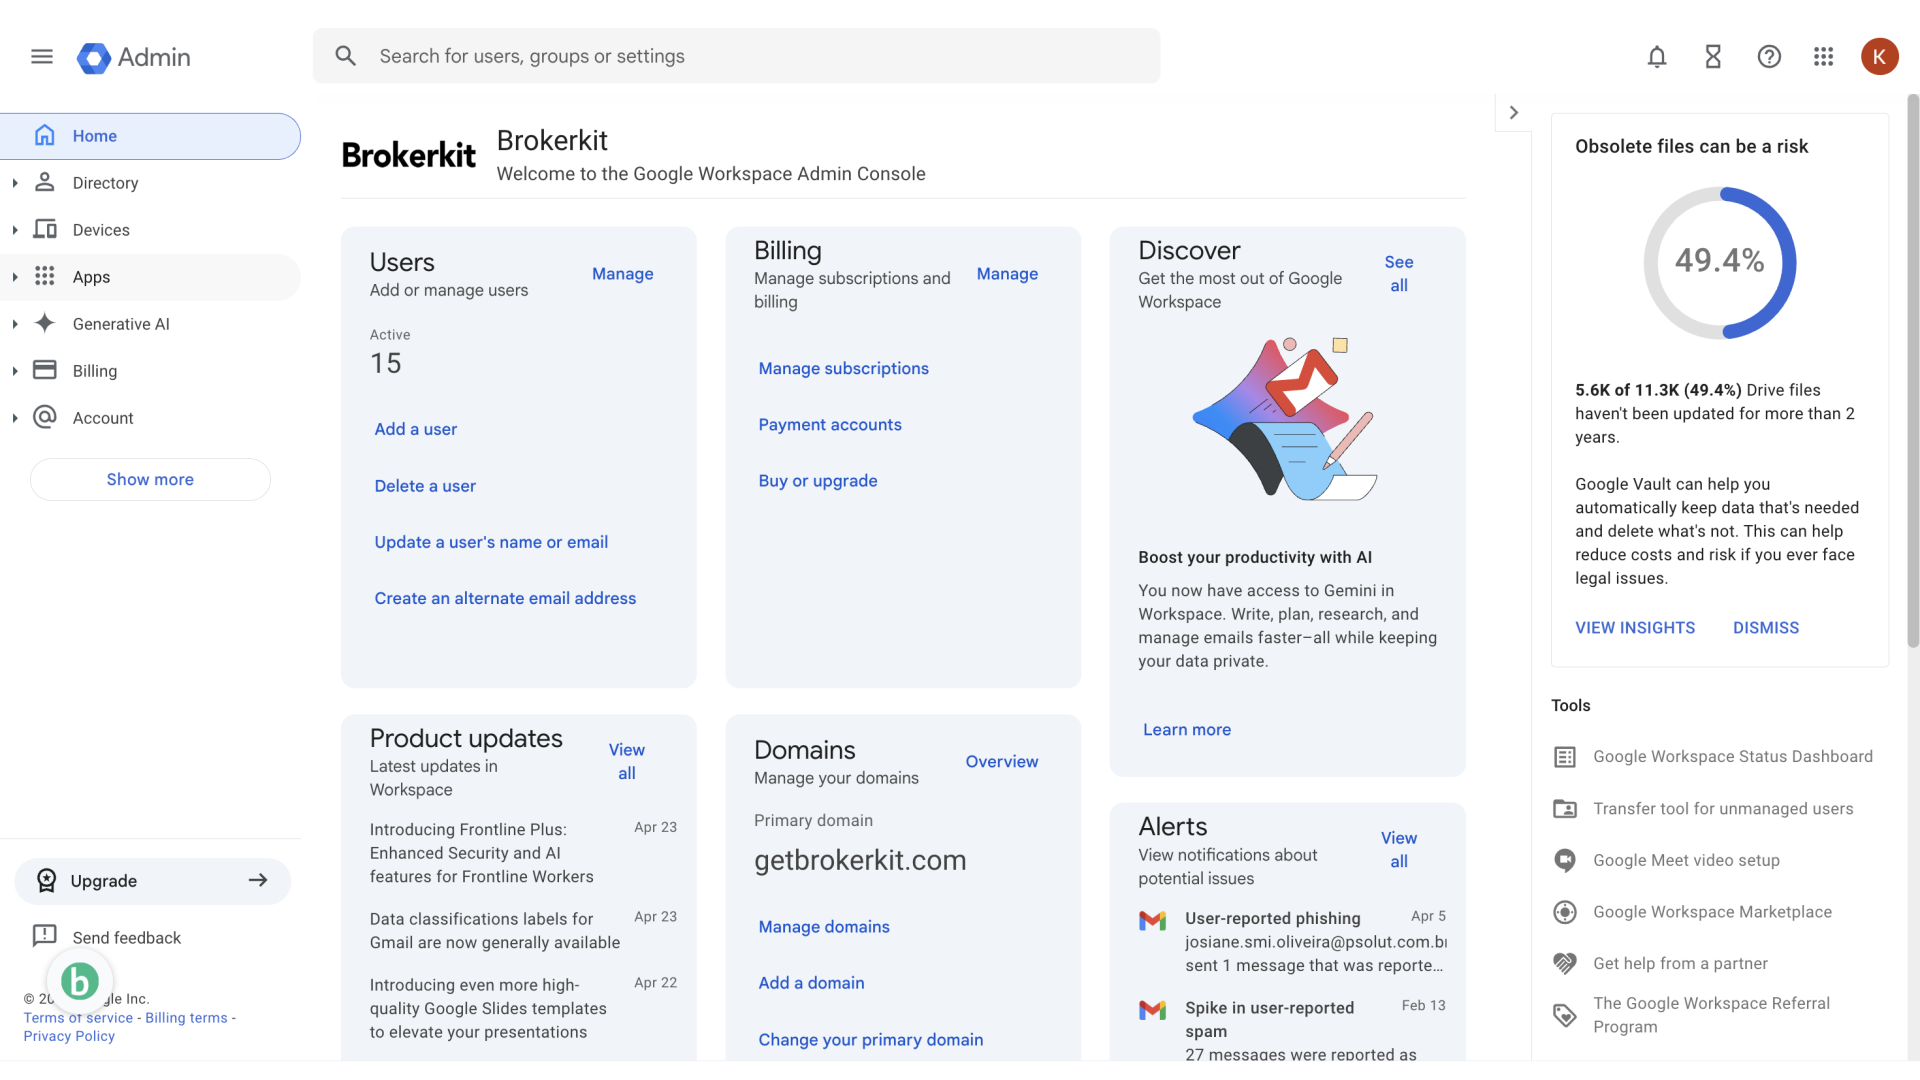Open the main hamburger menu
The width and height of the screenshot is (1920, 1080).
(x=41, y=57)
